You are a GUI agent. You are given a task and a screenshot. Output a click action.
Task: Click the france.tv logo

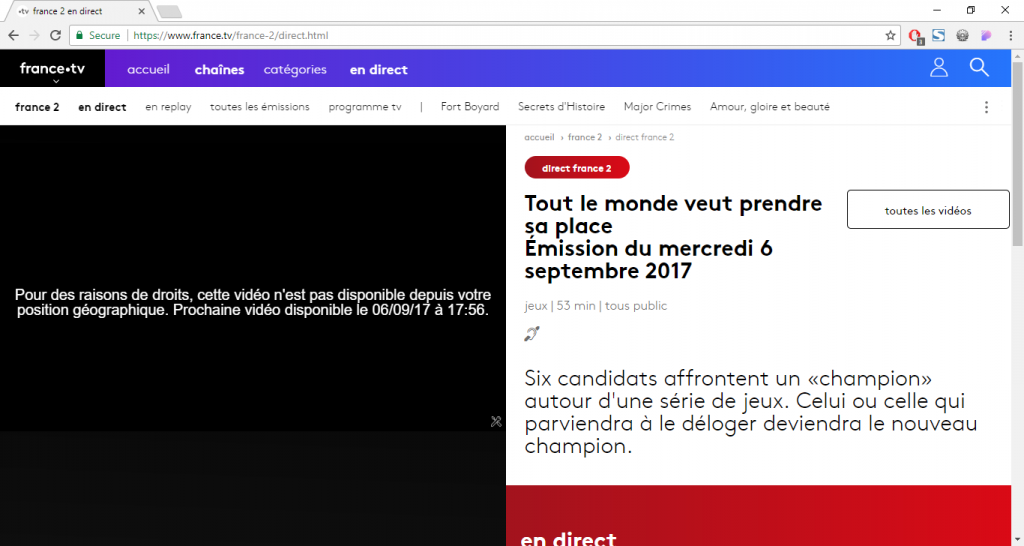pyautogui.click(x=52, y=68)
